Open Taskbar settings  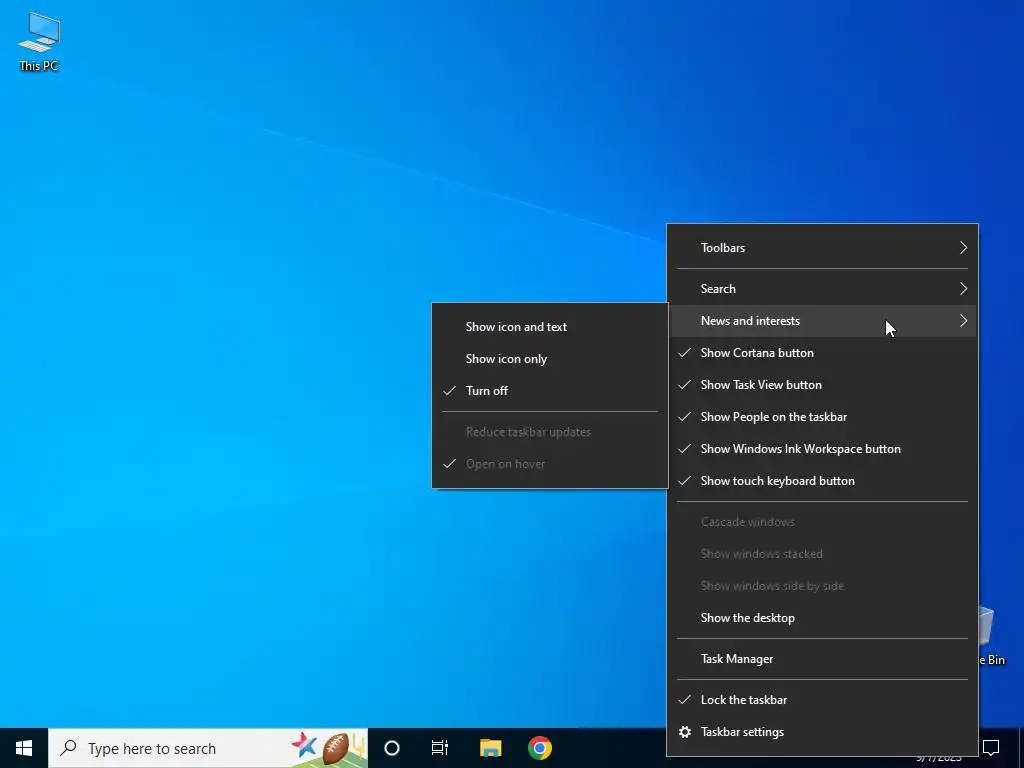[x=822, y=731]
